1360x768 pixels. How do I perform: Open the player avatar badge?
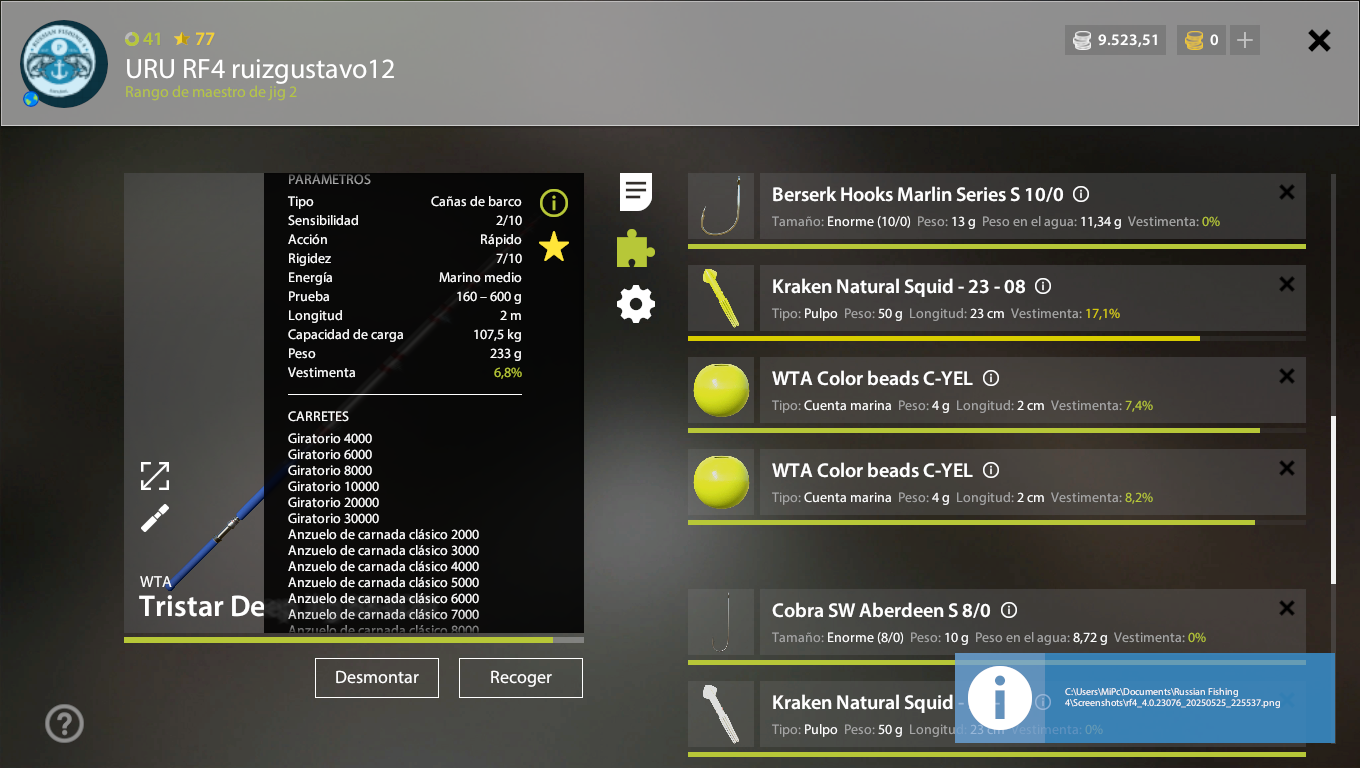[64, 64]
